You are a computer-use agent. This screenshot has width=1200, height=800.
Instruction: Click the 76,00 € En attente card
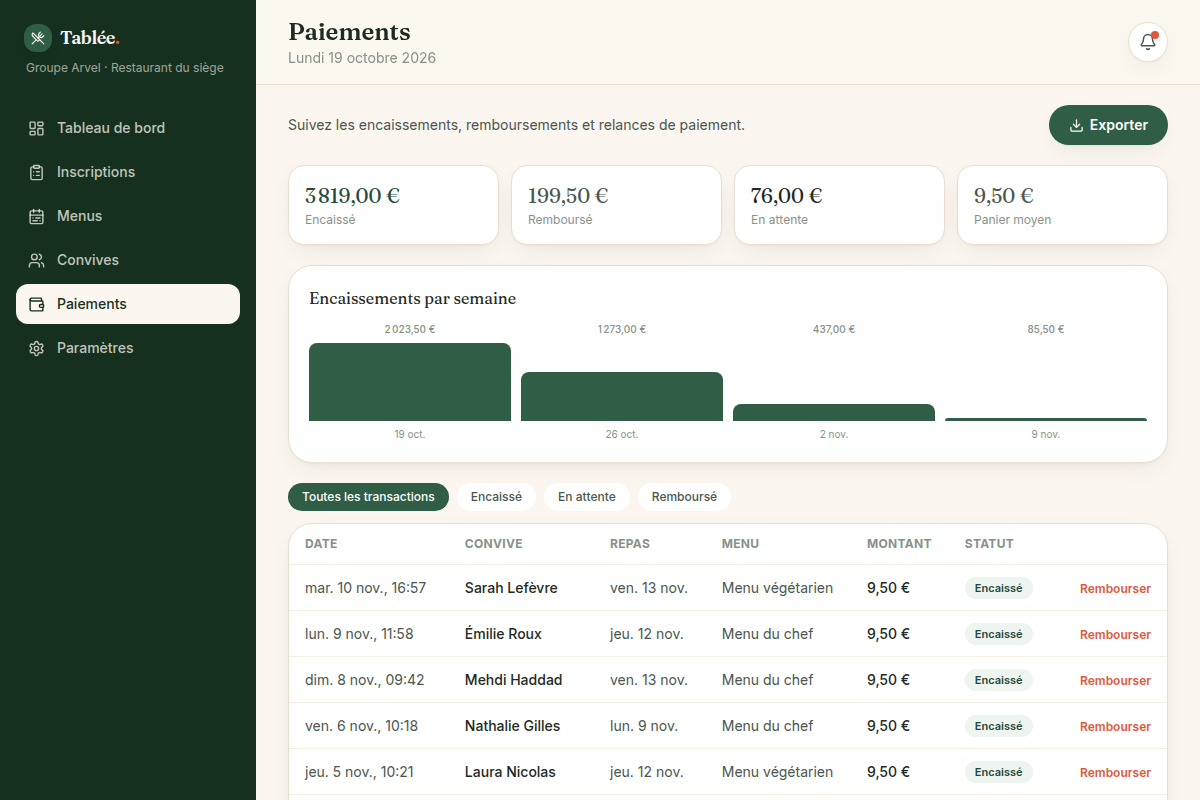pyautogui.click(x=839, y=205)
